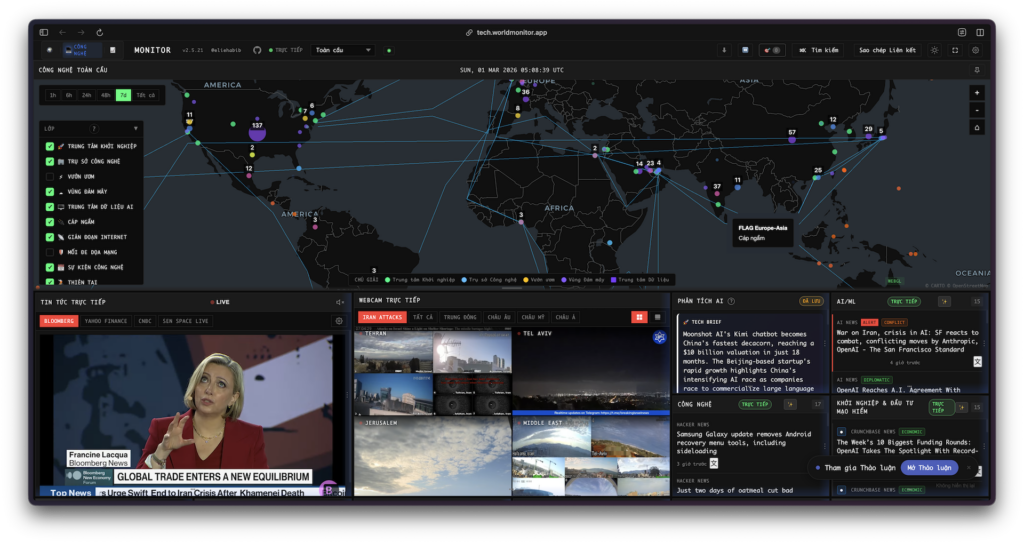
Task: Open the layers help question mark
Action: pos(94,129)
